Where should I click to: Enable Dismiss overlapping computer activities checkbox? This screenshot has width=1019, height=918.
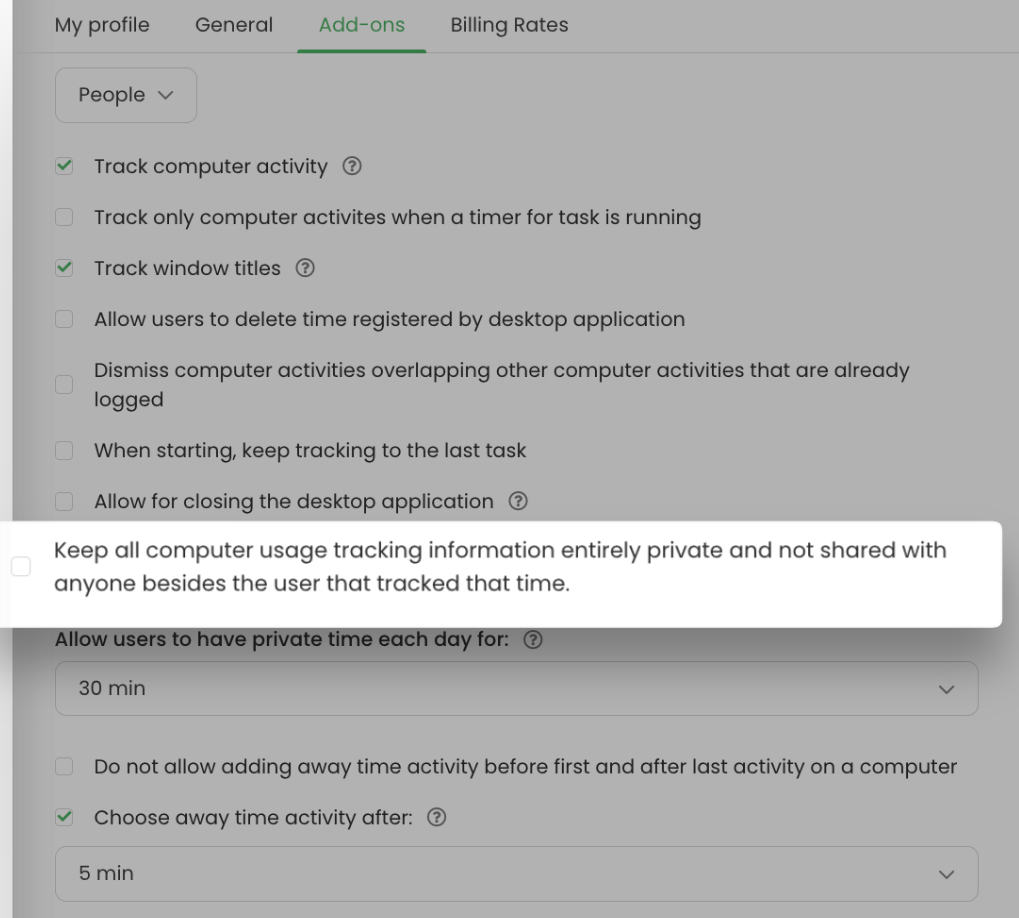(64, 385)
